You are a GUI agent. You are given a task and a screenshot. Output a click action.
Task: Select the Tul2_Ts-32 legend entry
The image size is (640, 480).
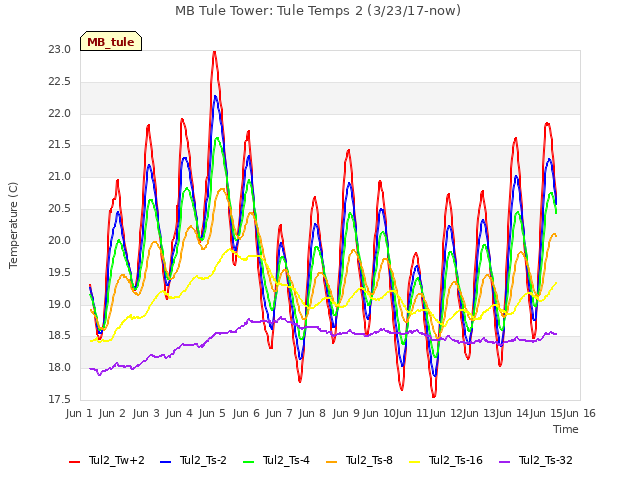[536, 460]
